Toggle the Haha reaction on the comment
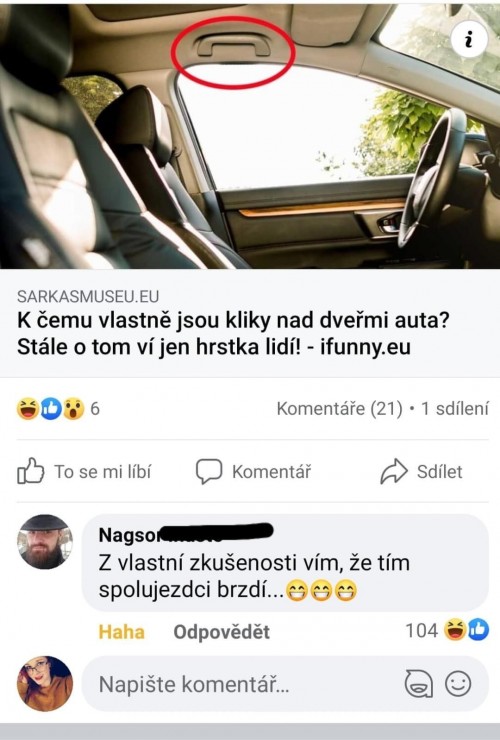The height and width of the screenshot is (740, 500). click(121, 632)
